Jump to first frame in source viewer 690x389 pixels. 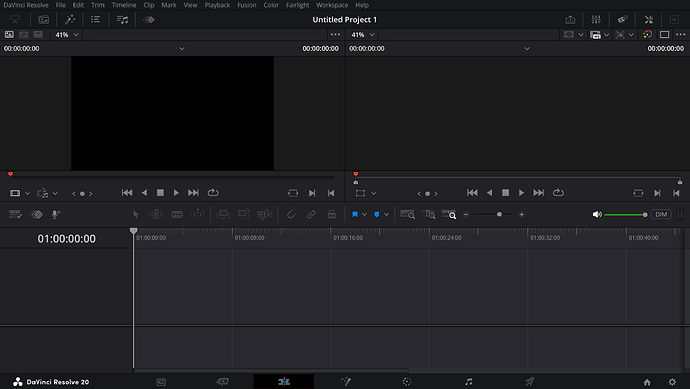(x=127, y=192)
